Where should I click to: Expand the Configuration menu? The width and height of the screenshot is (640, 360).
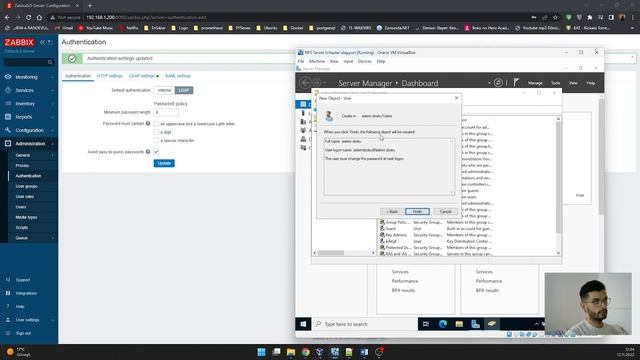[29, 130]
